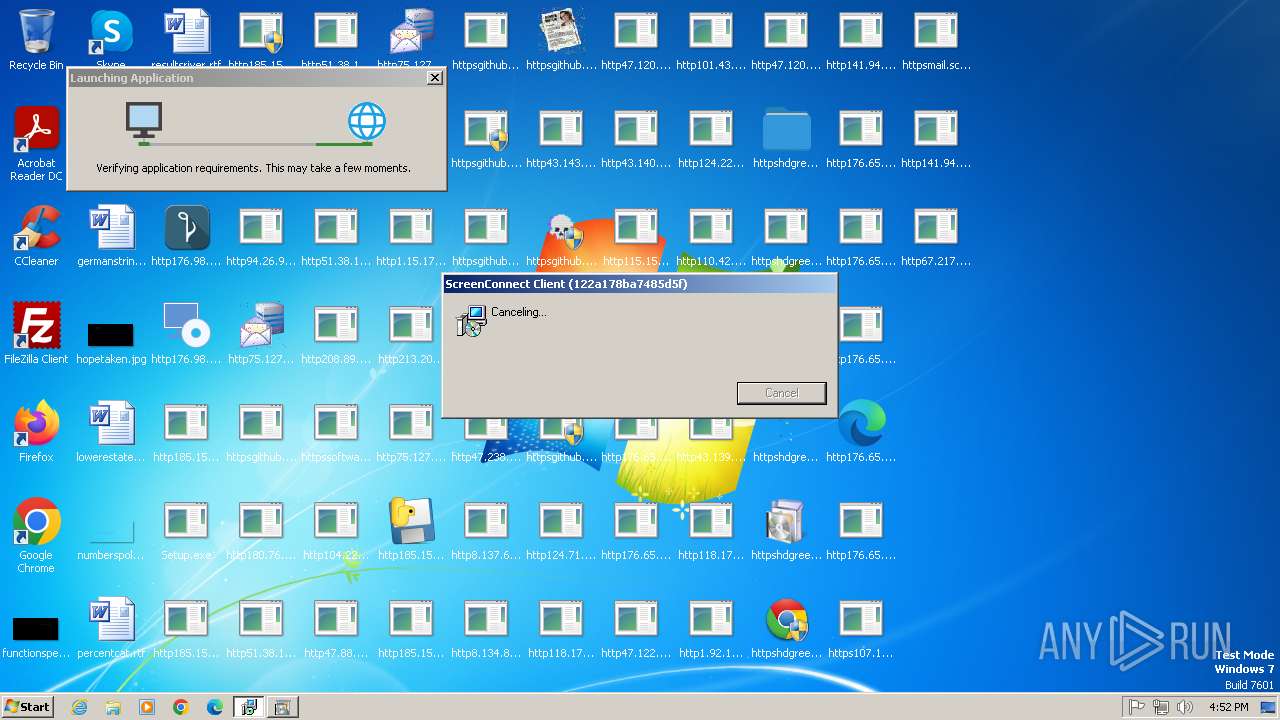
Task: Click the 4:52 PM taskbar clock
Action: tap(1228, 707)
